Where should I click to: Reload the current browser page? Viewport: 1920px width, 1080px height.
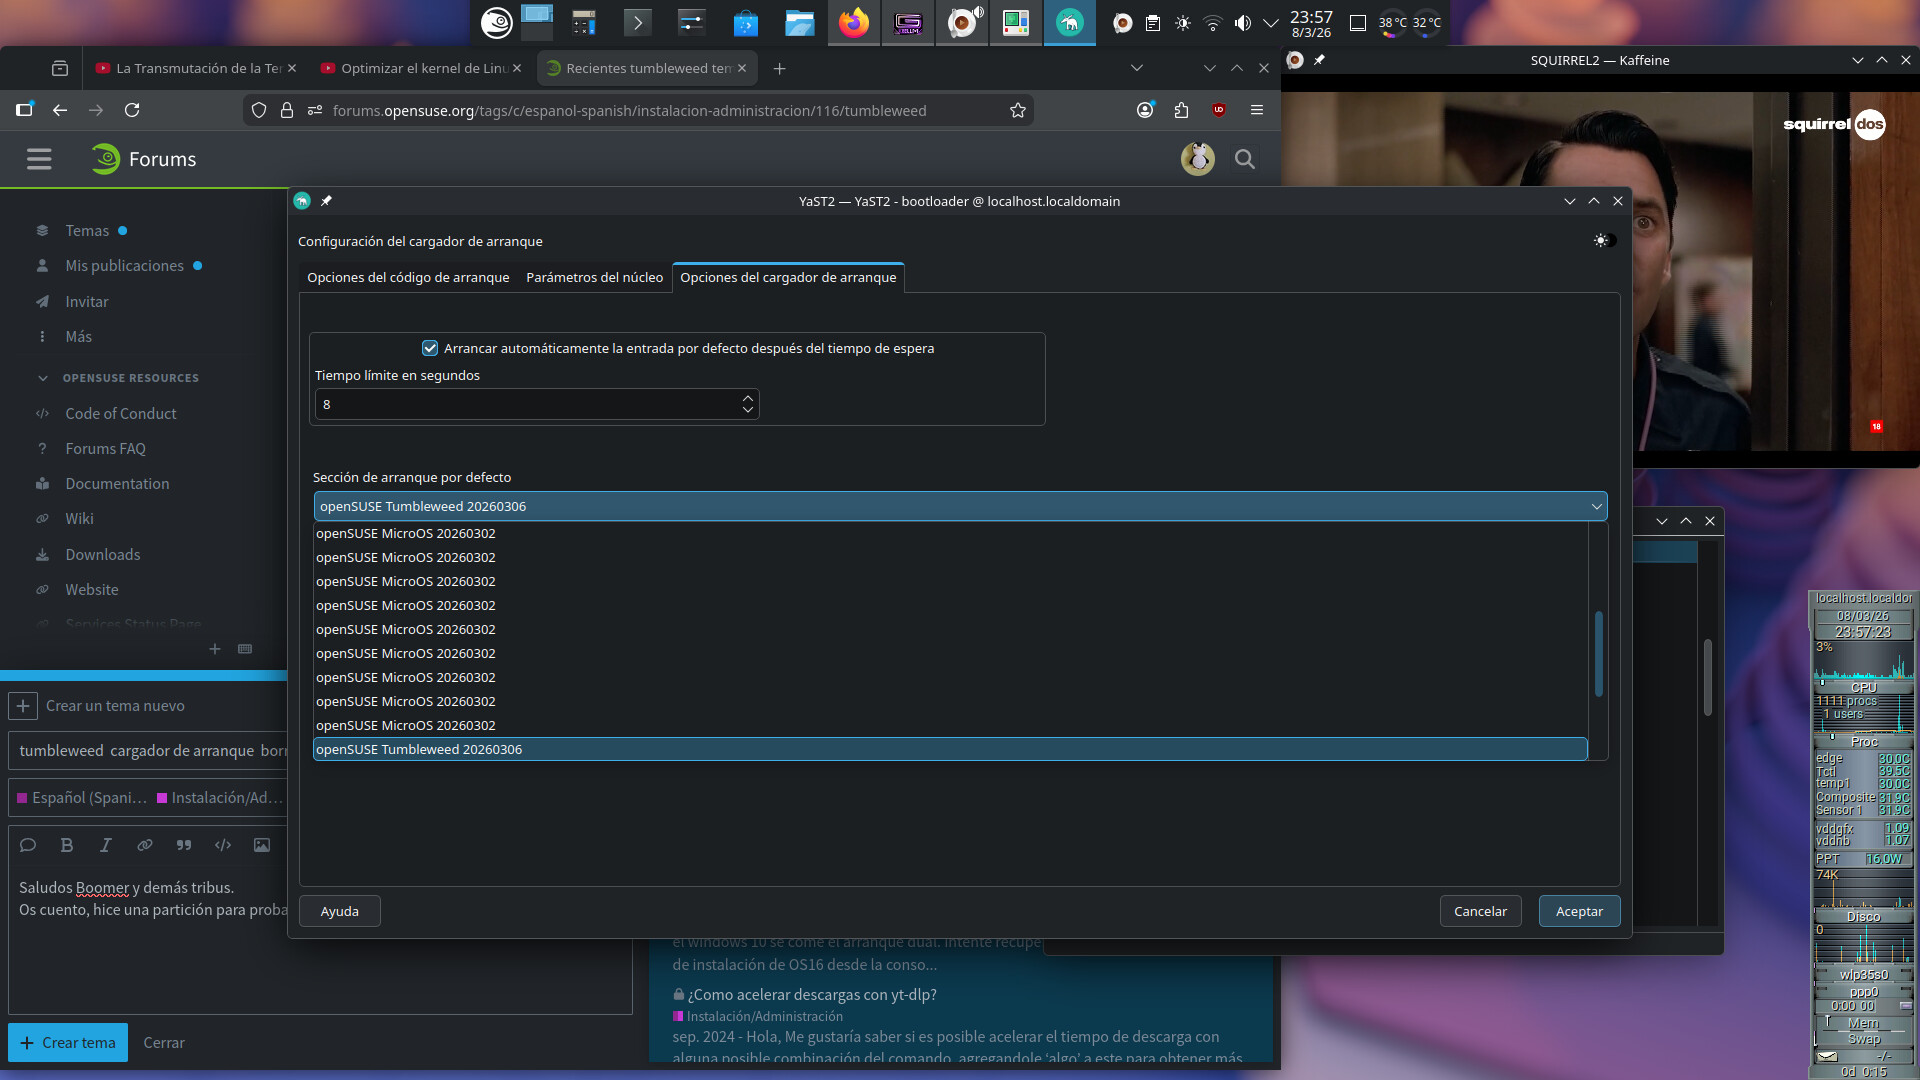point(132,111)
